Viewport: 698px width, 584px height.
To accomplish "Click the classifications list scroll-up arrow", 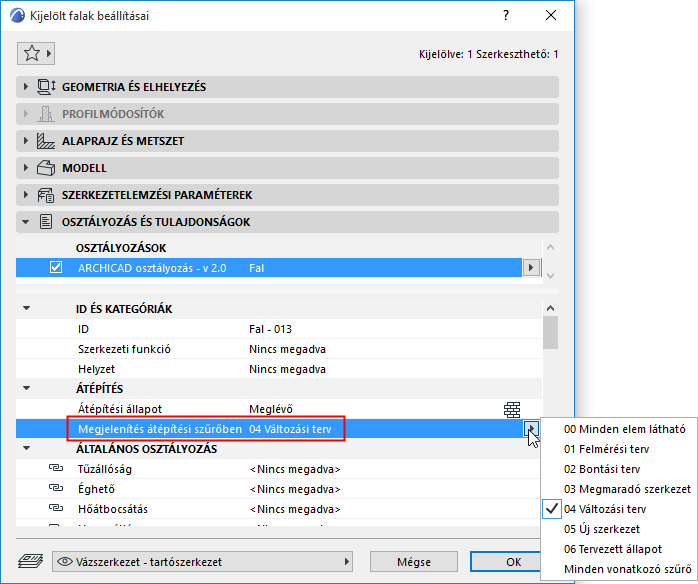I will tap(551, 247).
